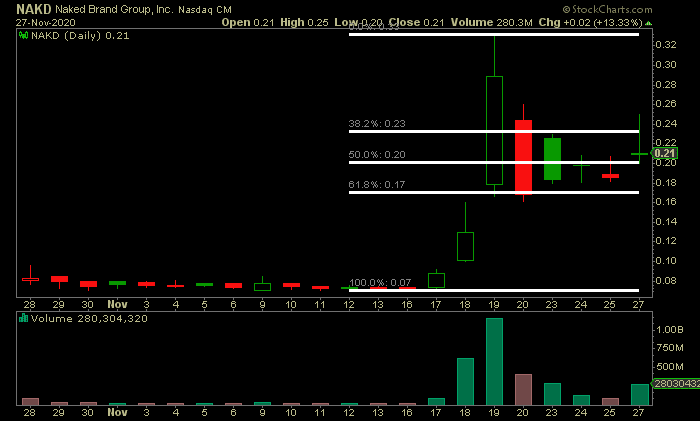Viewport: 700px width, 421px height.
Task: Click the green 0.21 current price tag
Action: (x=665, y=153)
